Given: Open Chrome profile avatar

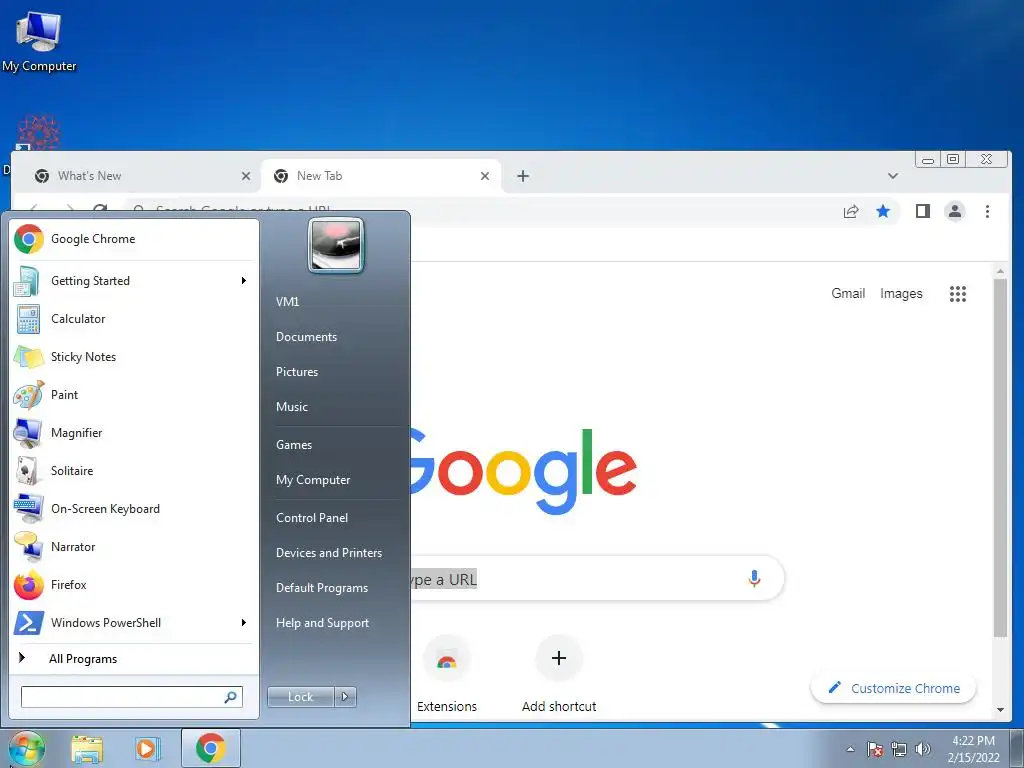Looking at the screenshot, I should [955, 211].
